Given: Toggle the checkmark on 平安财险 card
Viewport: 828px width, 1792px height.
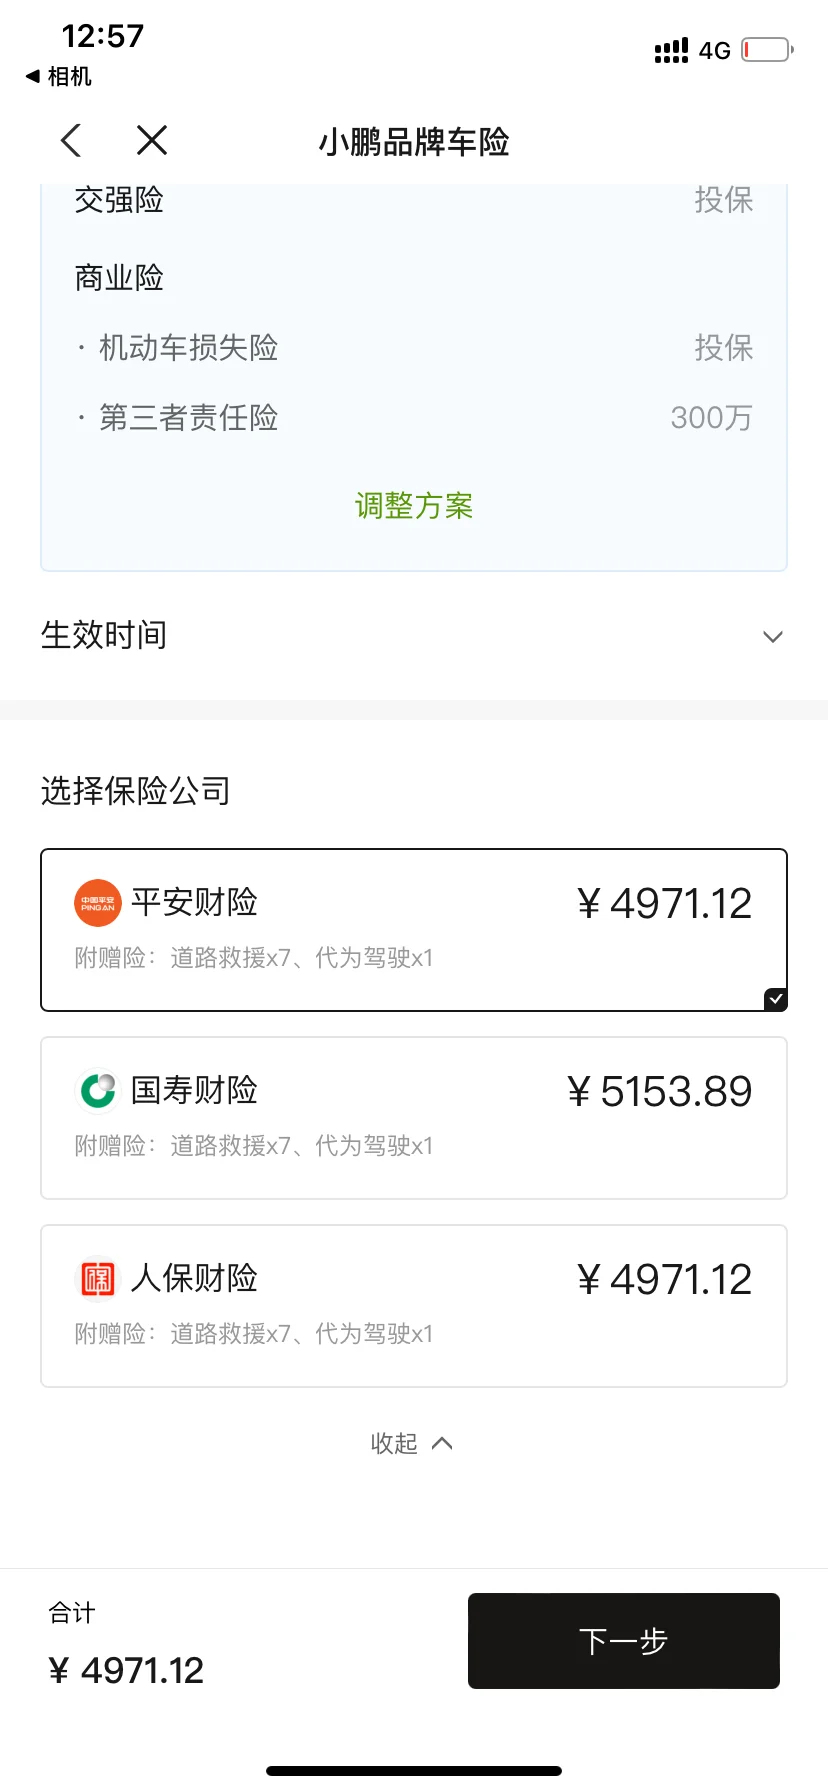Looking at the screenshot, I should click(x=775, y=999).
